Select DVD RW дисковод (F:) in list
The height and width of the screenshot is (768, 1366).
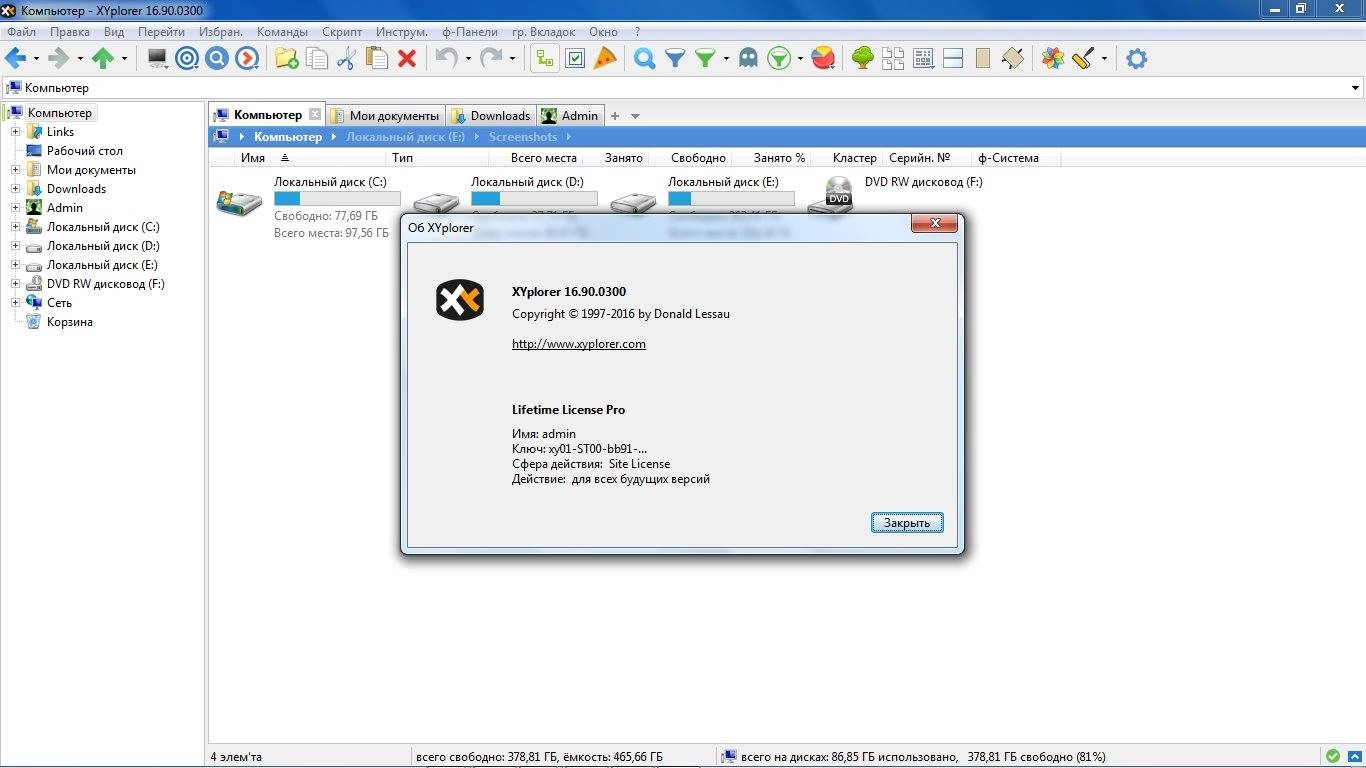pos(896,193)
